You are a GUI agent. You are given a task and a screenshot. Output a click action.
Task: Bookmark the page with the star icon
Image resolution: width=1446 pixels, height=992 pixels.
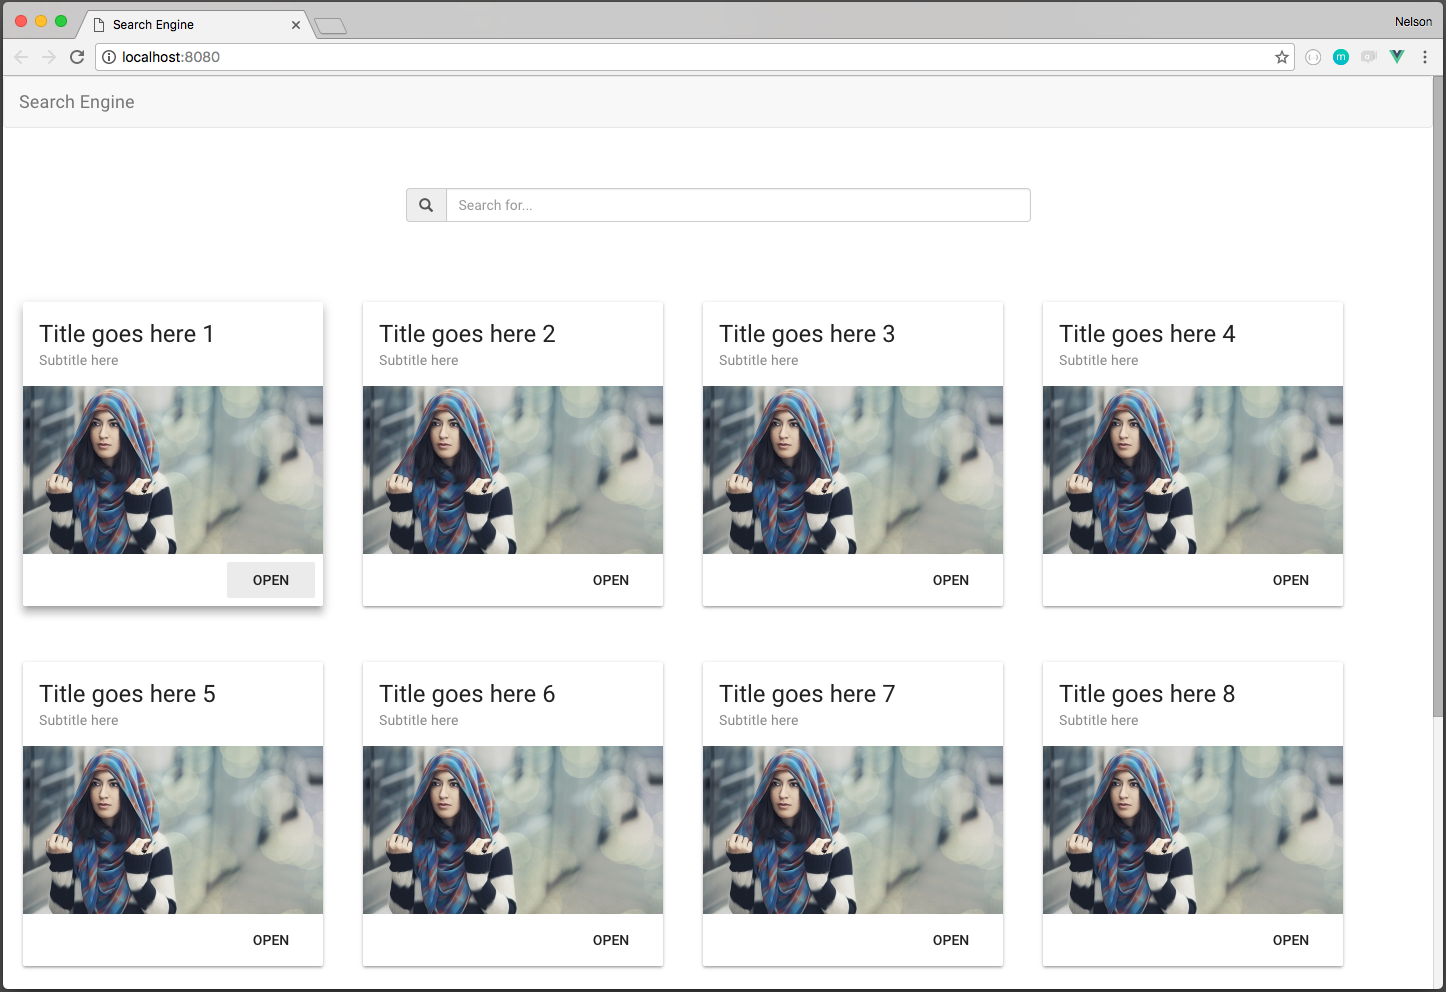[1281, 57]
